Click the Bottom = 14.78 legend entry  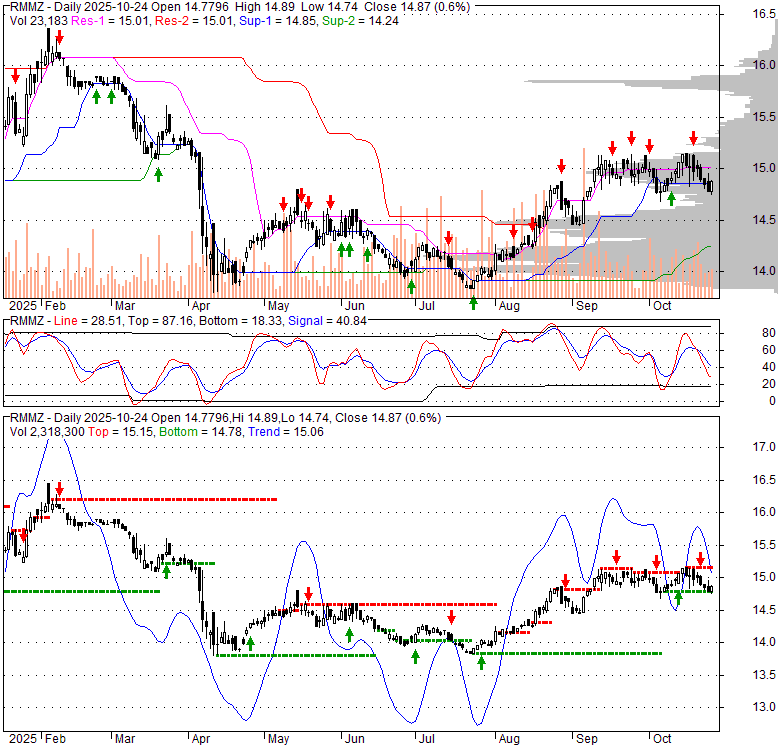click(200, 432)
